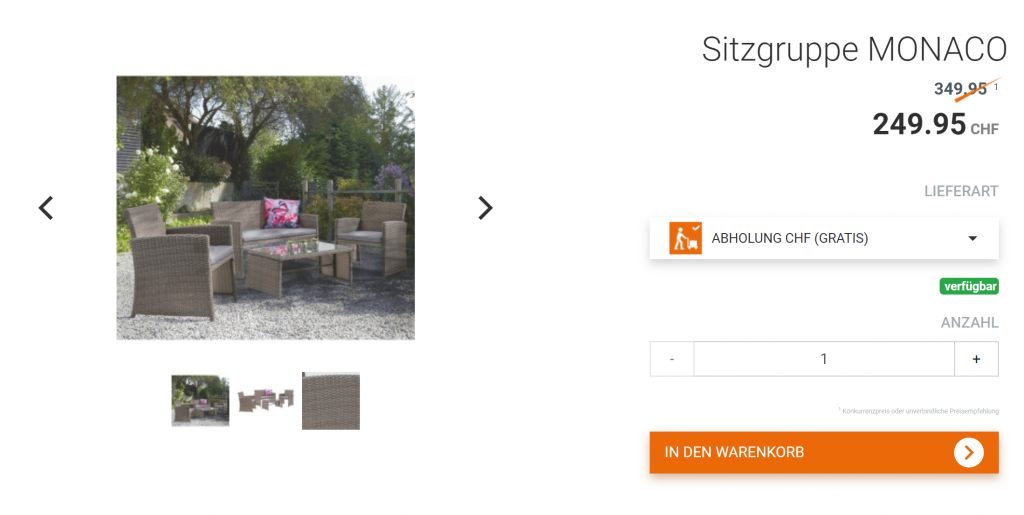
Task: Click the crossed-out 349.95 original price
Action: pyautogui.click(x=960, y=89)
